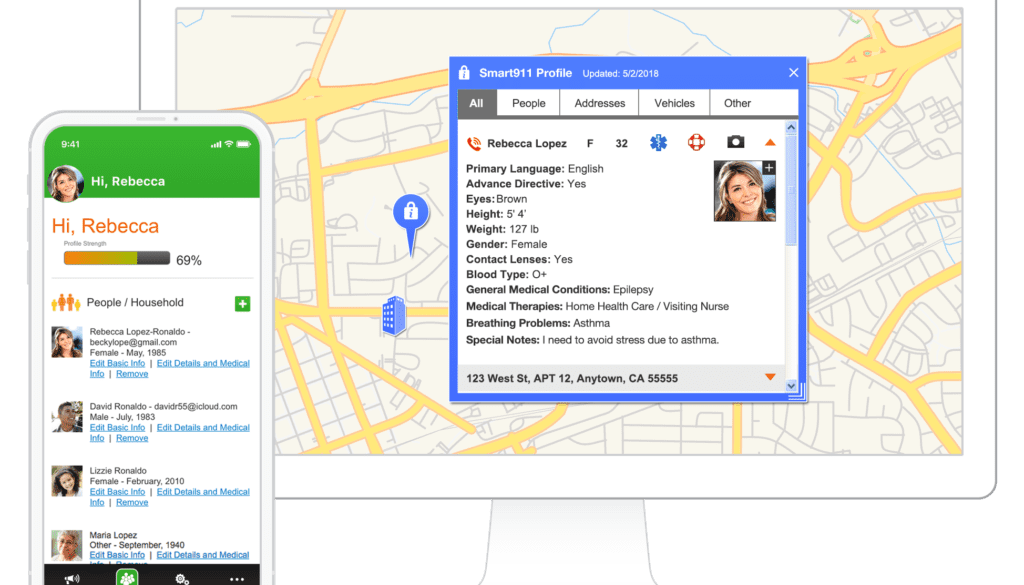Click the 'Rebecca Lopez' name in popup
The width and height of the screenshot is (1024, 585).
pyautogui.click(x=527, y=144)
